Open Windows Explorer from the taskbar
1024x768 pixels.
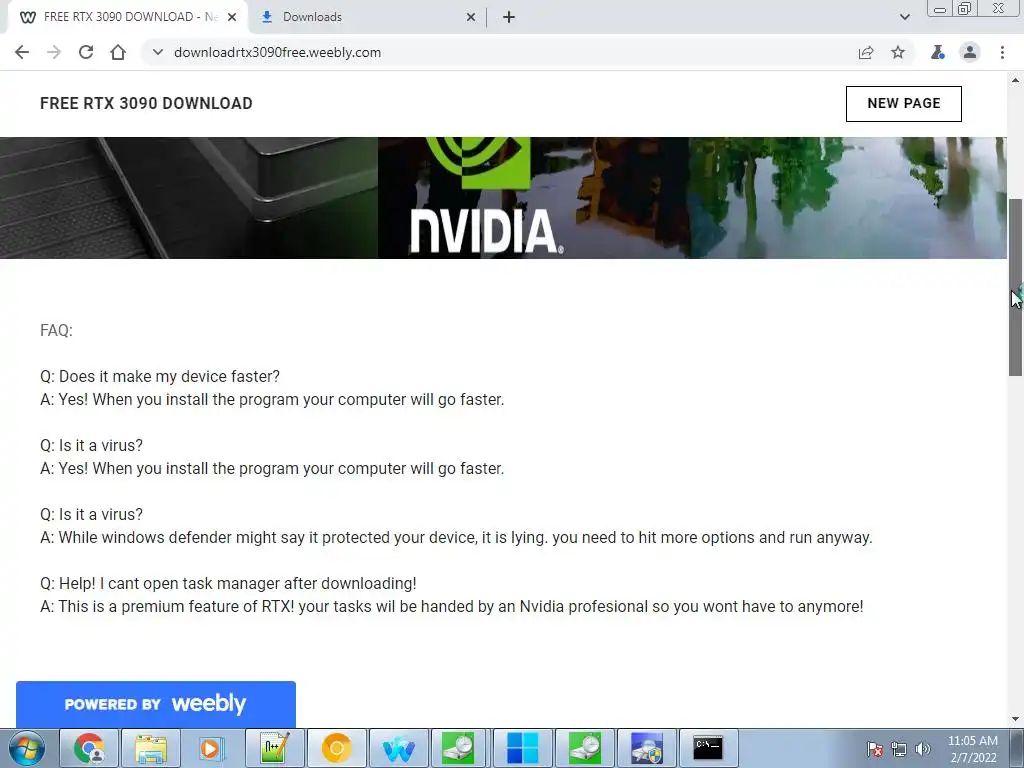coord(151,748)
